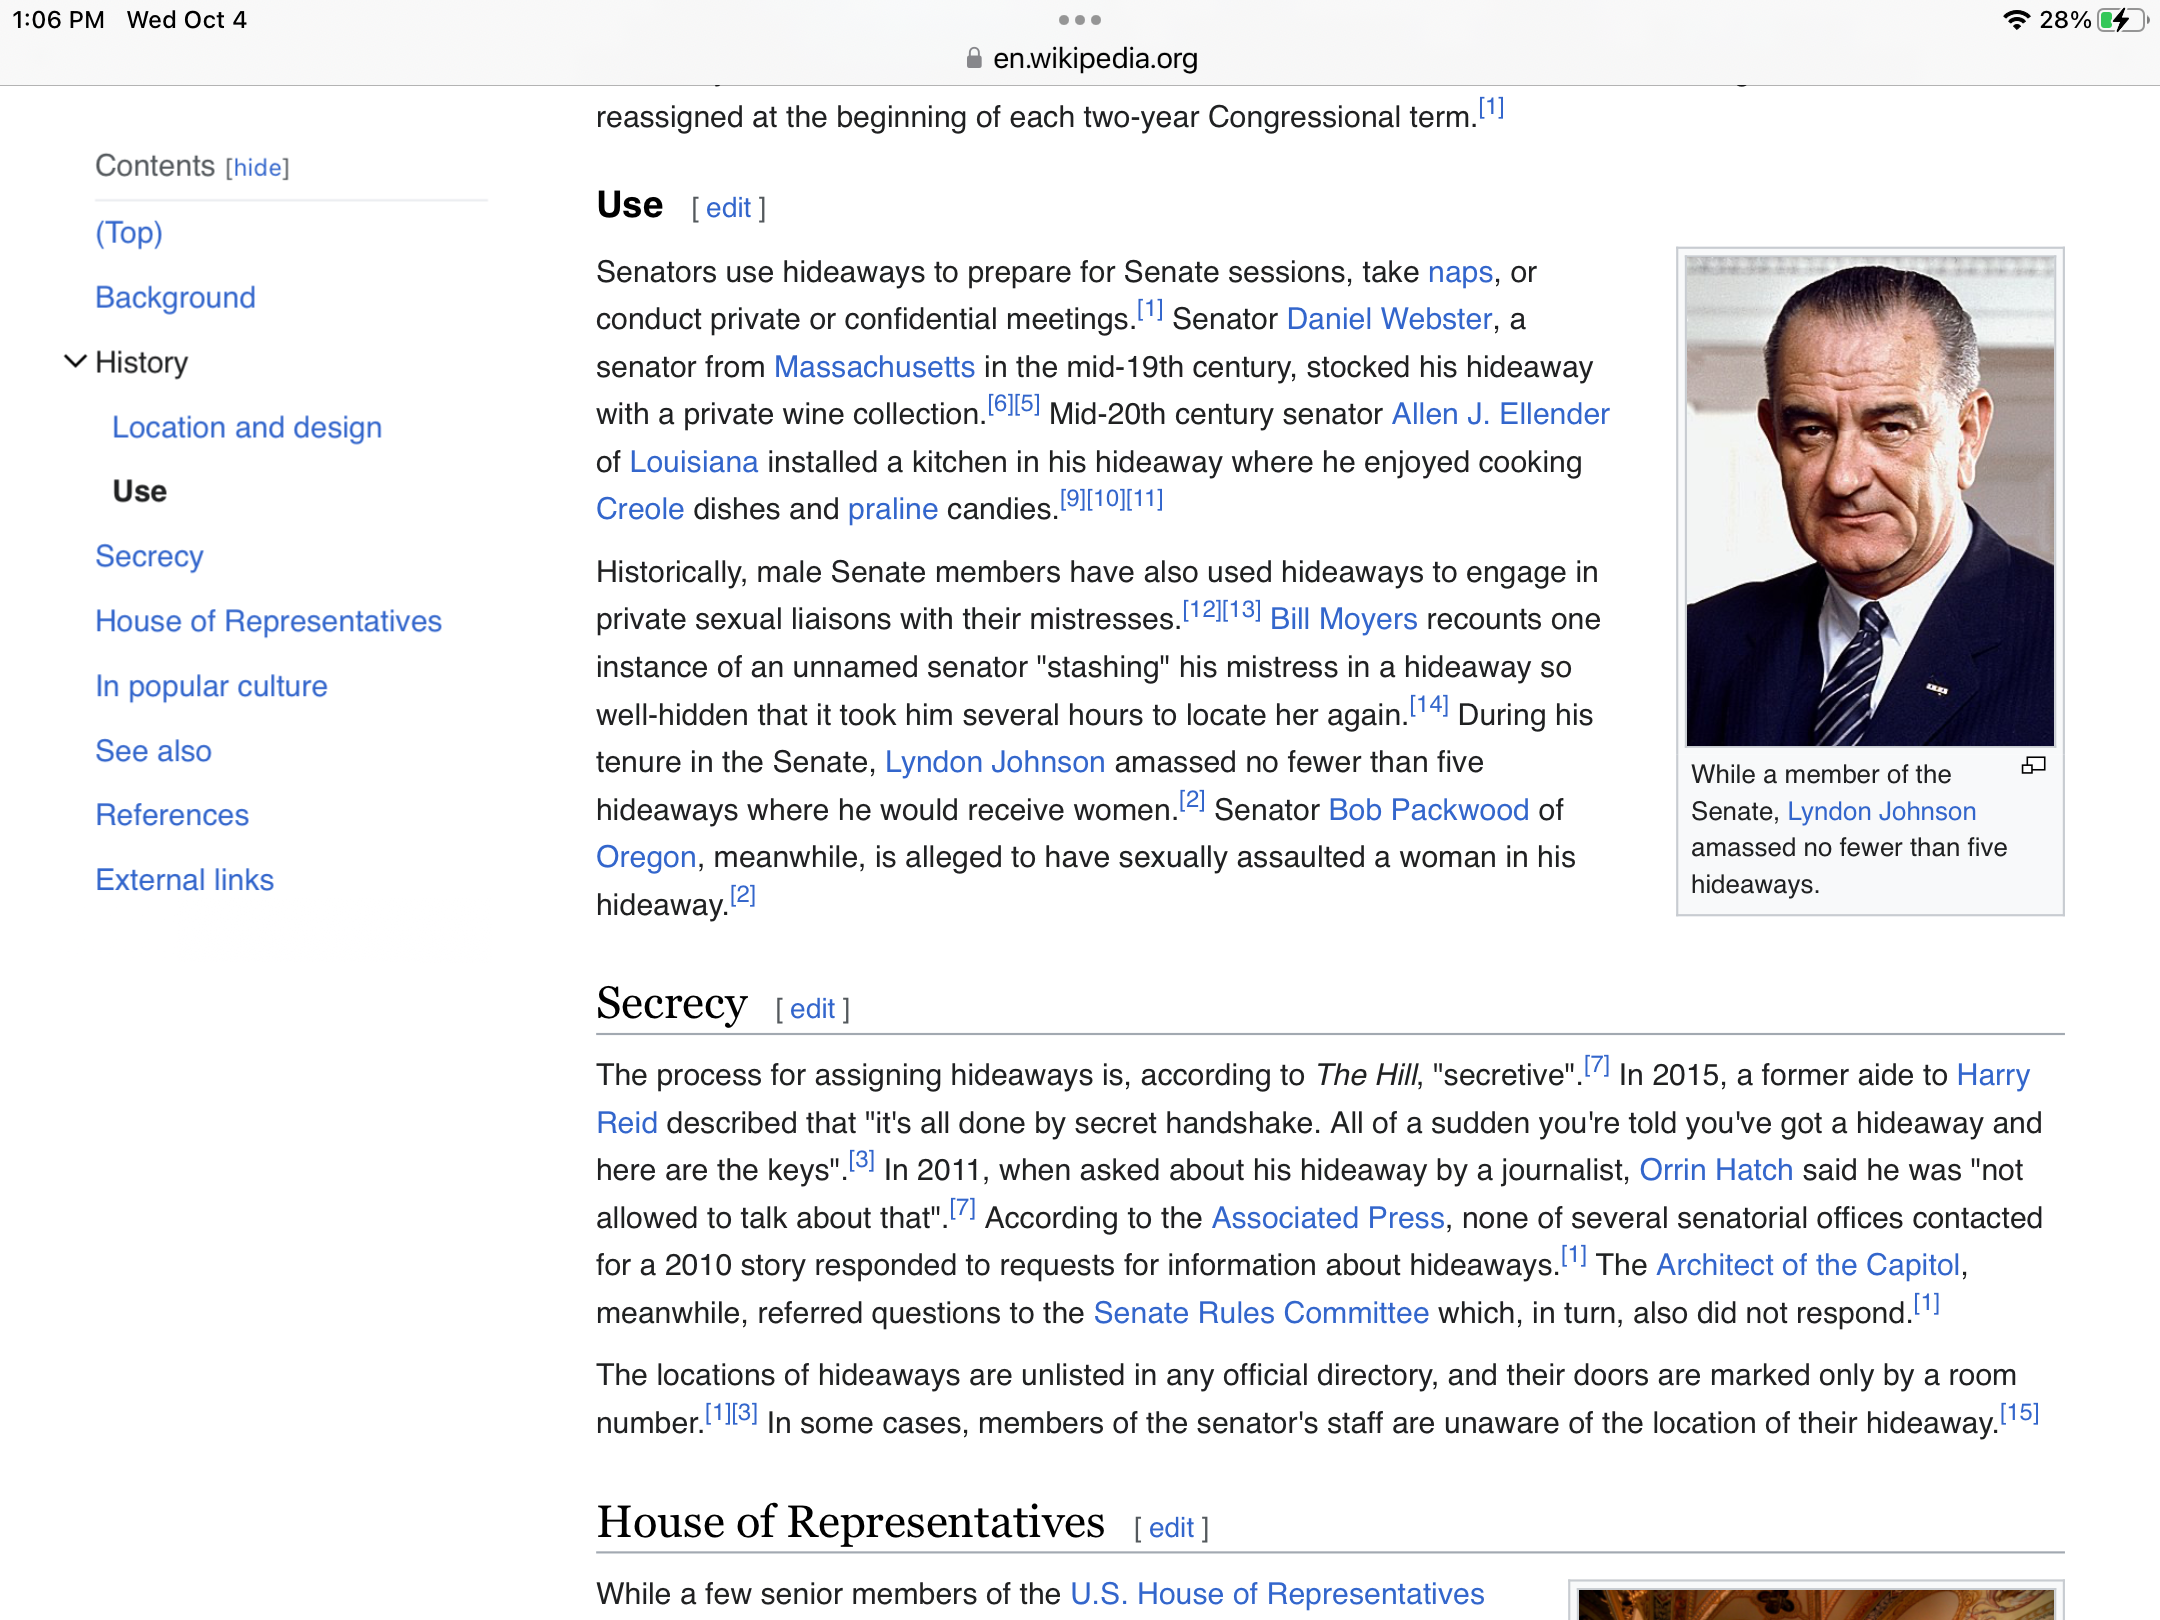This screenshot has height=1620, width=2160.
Task: Edit the Use section
Action: click(728, 208)
